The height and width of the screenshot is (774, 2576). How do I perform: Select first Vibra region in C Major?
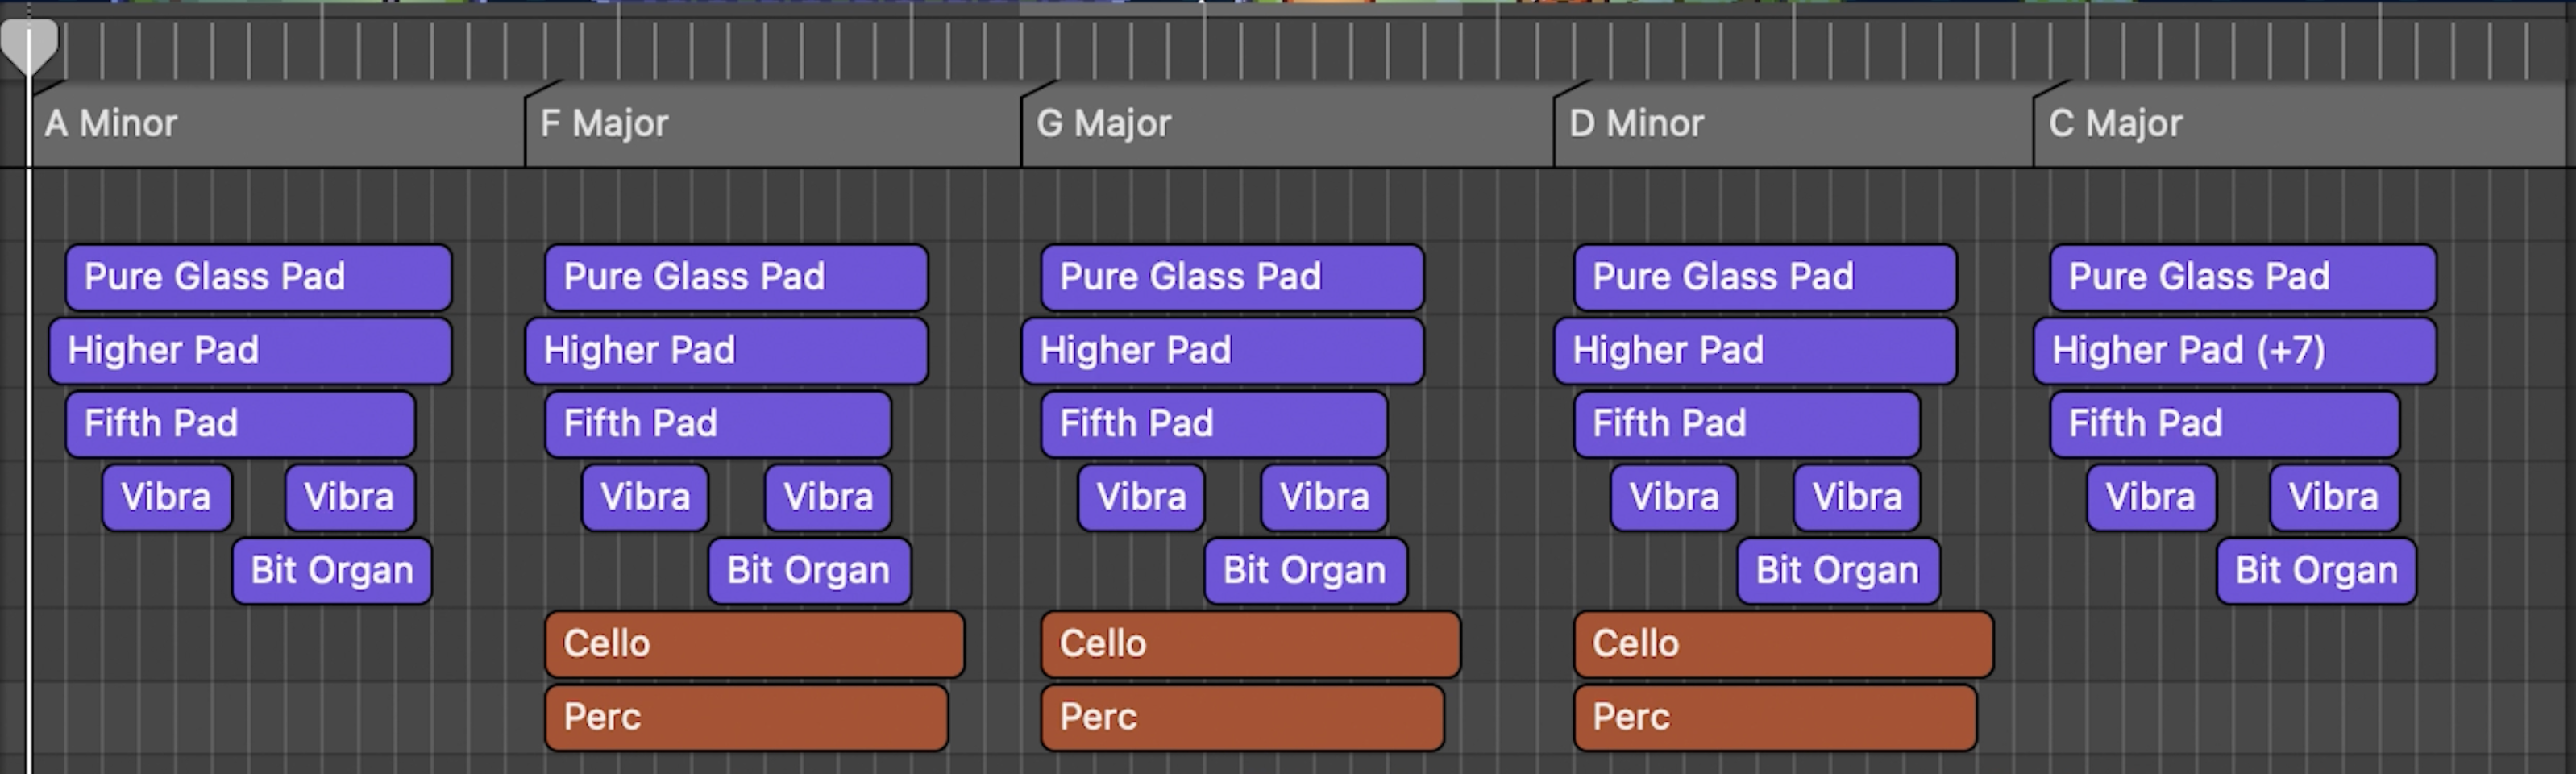(2152, 497)
